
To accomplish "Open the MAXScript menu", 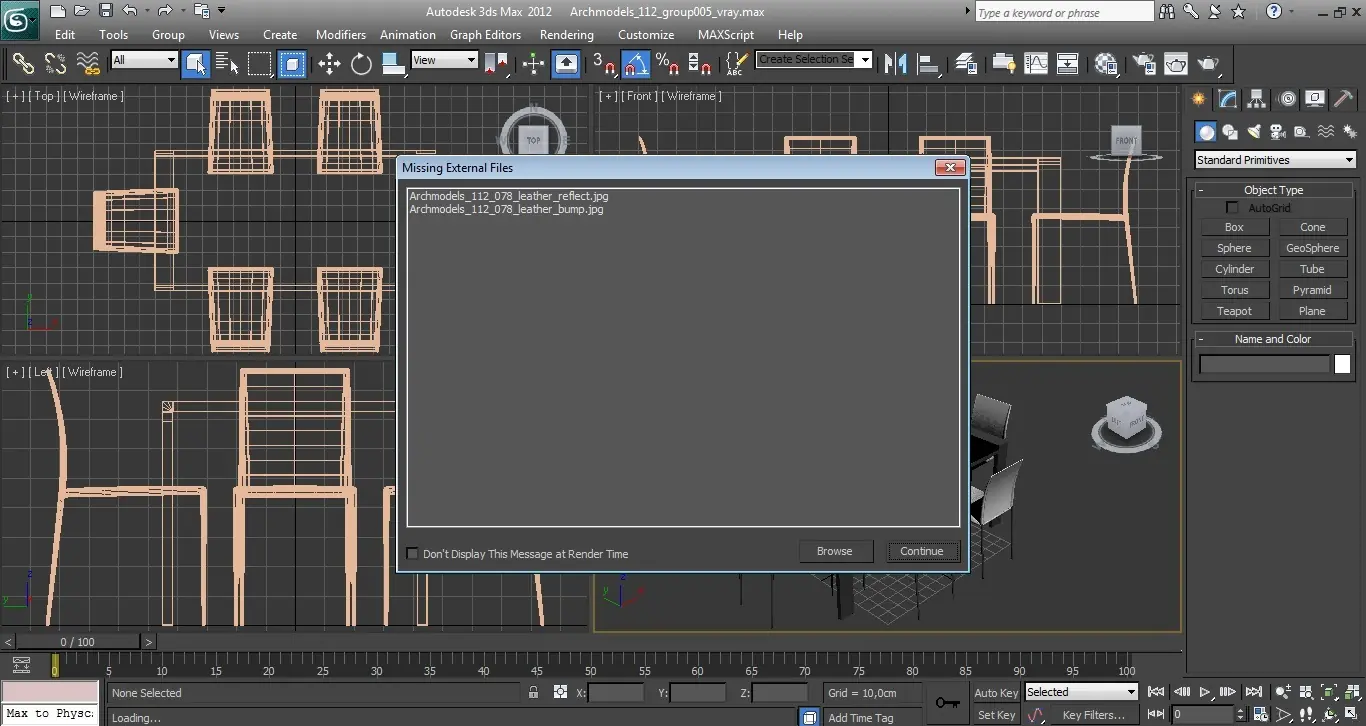I will click(x=726, y=35).
